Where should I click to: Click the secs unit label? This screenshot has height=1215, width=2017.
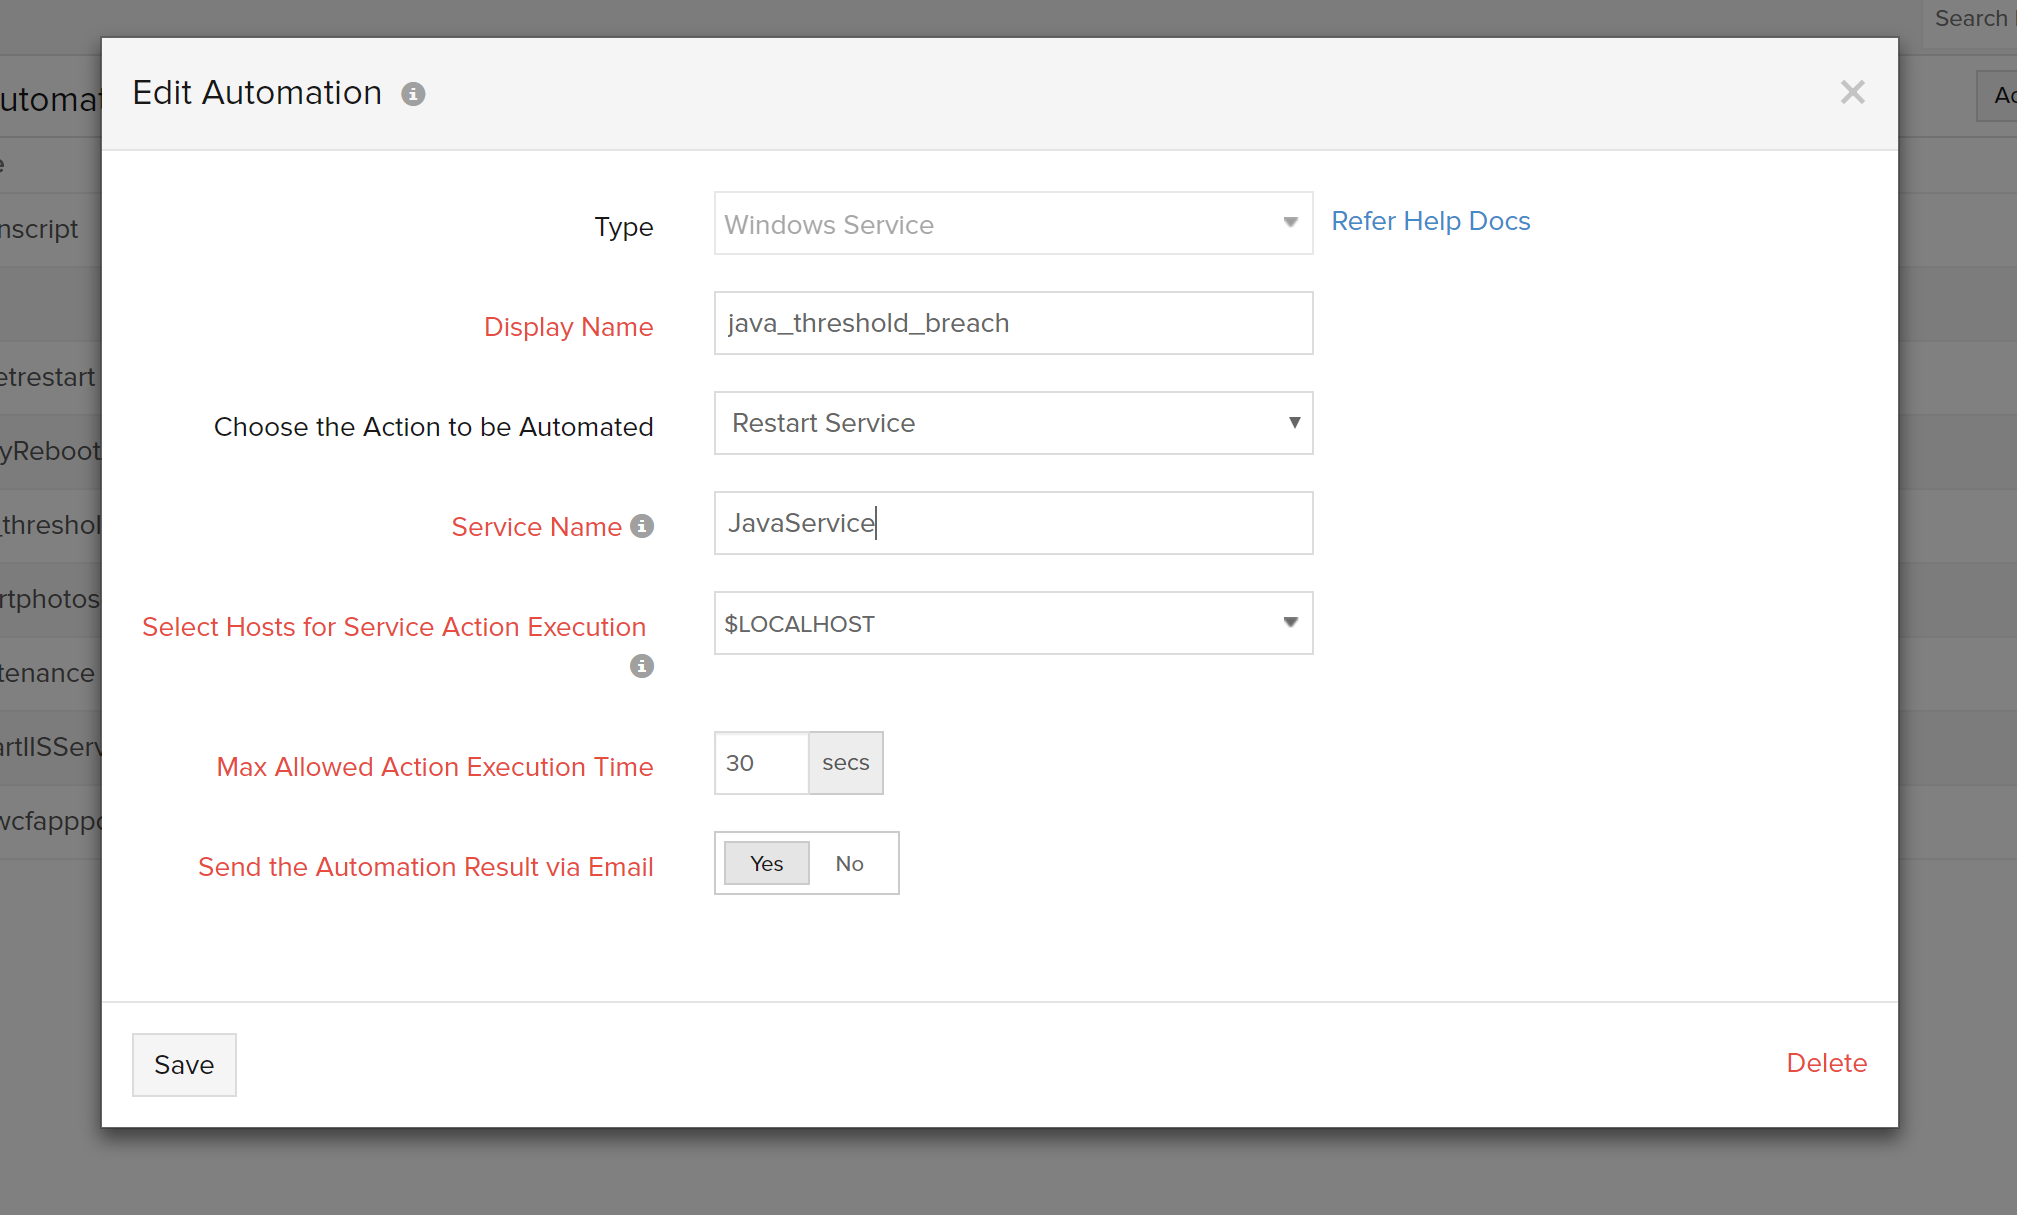(x=846, y=763)
